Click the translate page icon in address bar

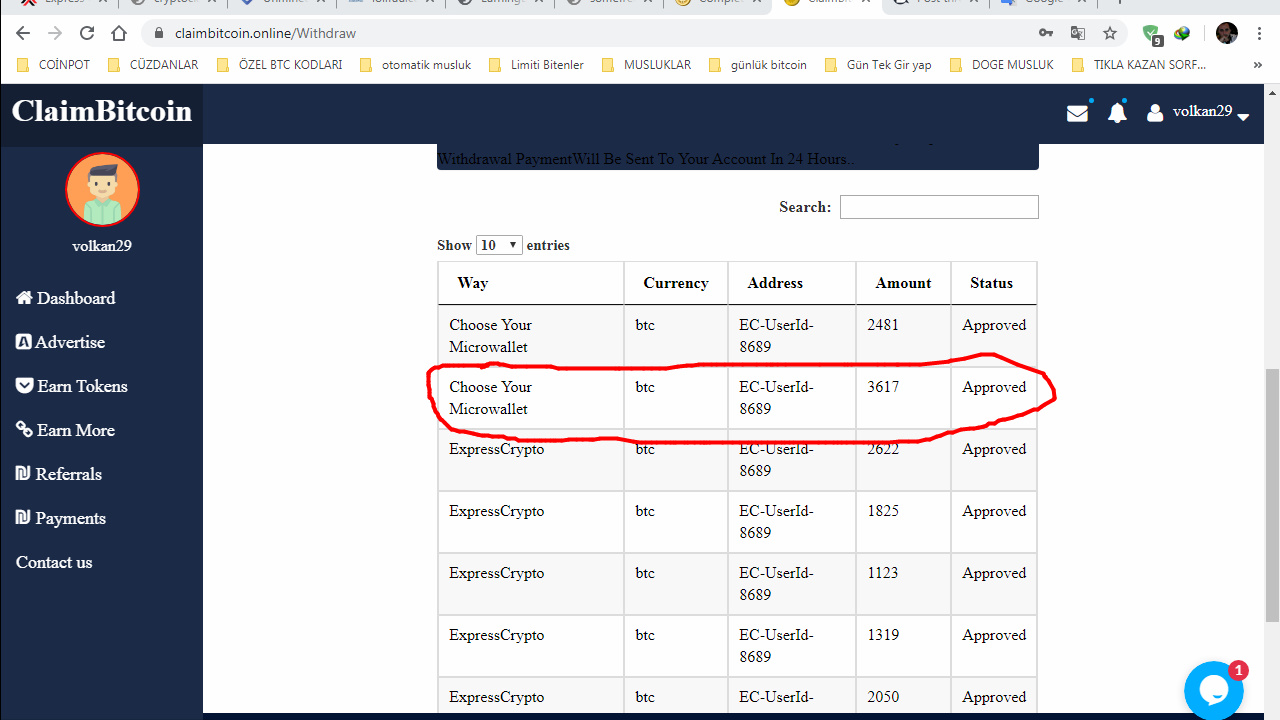tap(1078, 33)
